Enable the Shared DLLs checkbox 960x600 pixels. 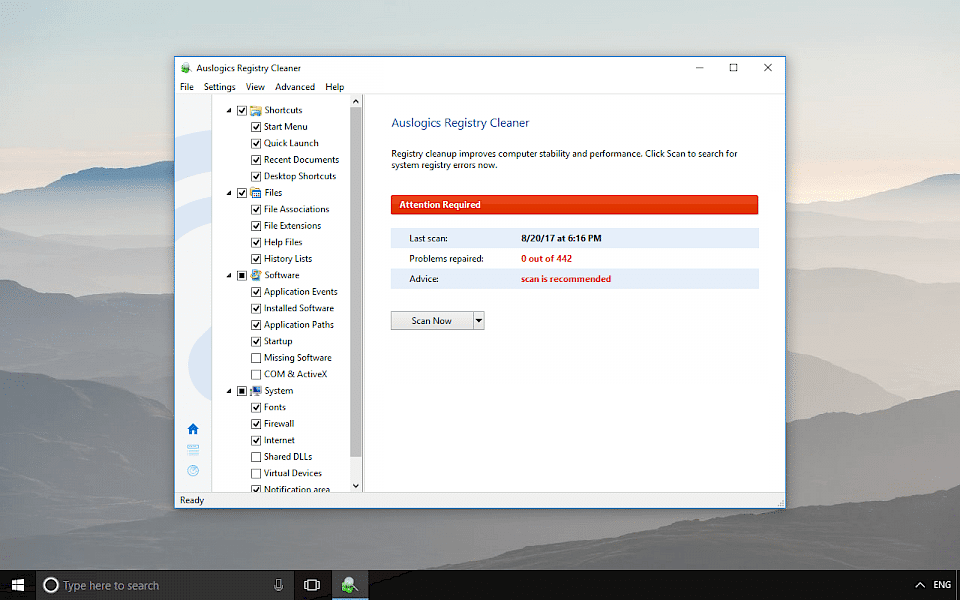pos(256,457)
